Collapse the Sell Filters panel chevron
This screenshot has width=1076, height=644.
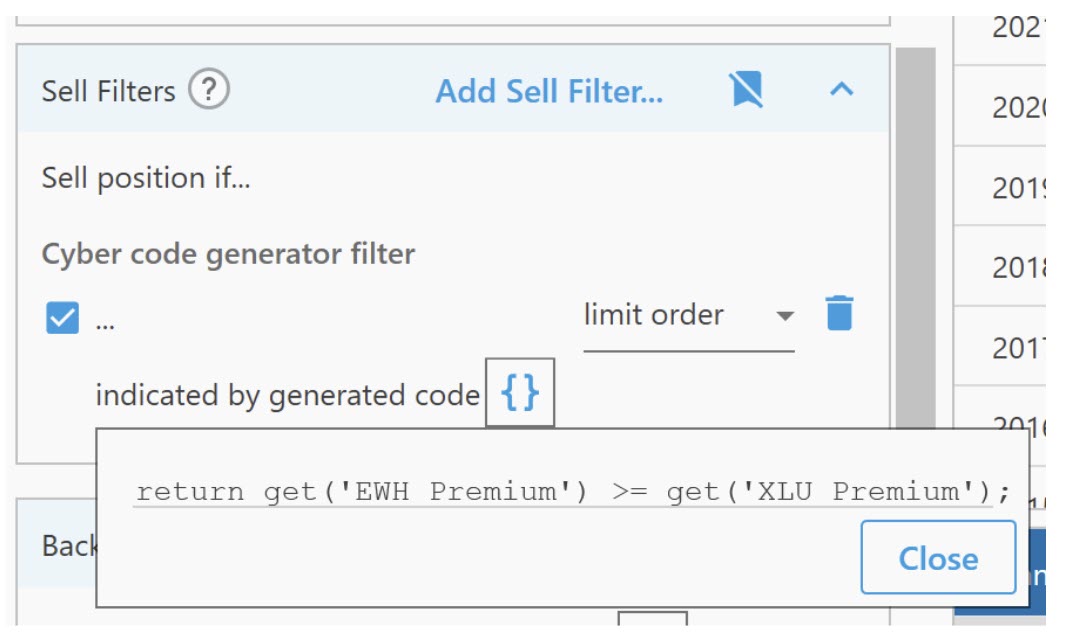842,90
